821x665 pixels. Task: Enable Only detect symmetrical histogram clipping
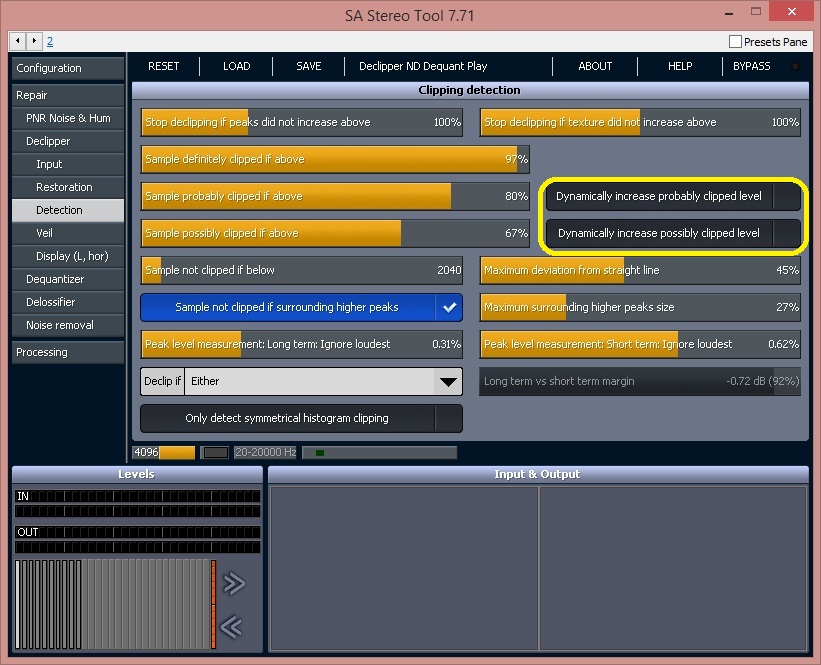point(301,418)
